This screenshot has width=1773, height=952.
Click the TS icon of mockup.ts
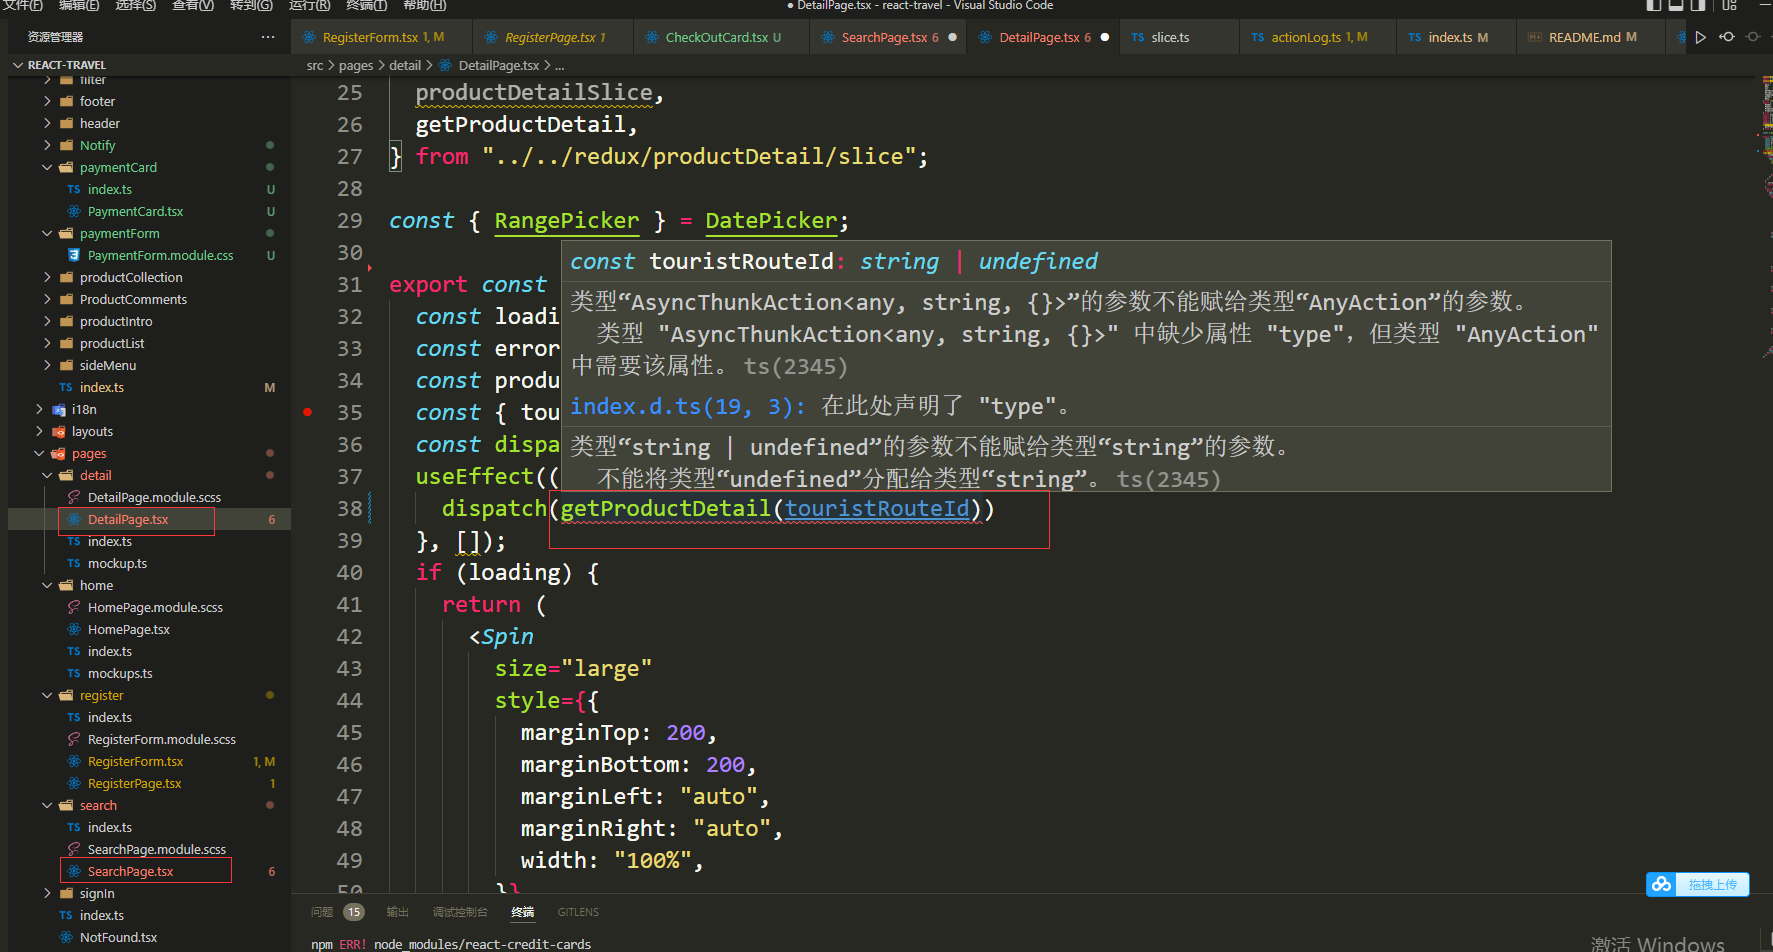(74, 563)
